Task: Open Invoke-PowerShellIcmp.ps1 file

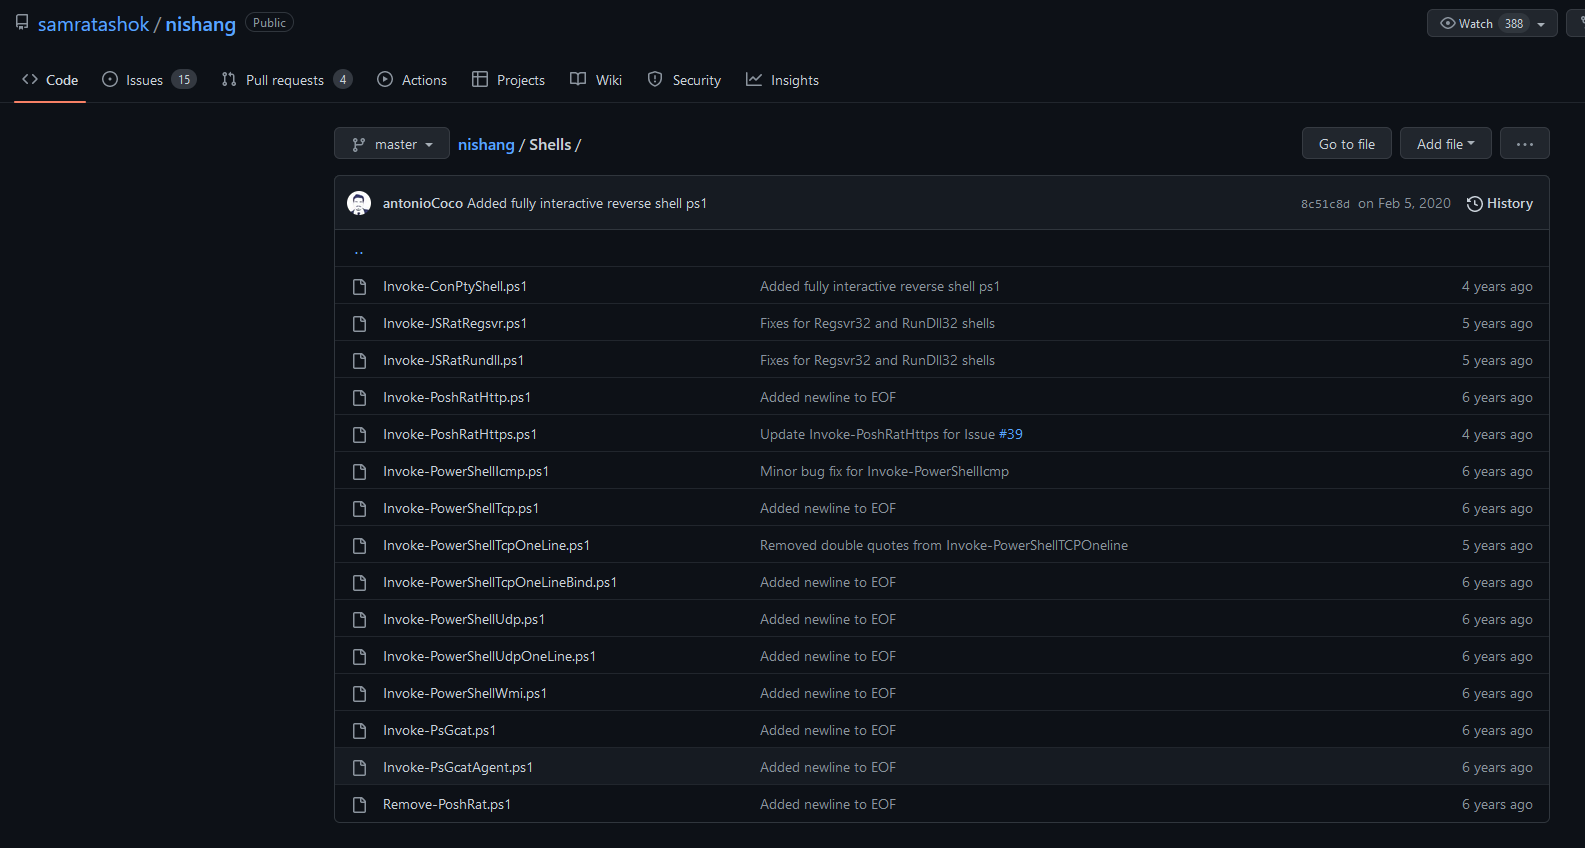Action: click(x=466, y=471)
